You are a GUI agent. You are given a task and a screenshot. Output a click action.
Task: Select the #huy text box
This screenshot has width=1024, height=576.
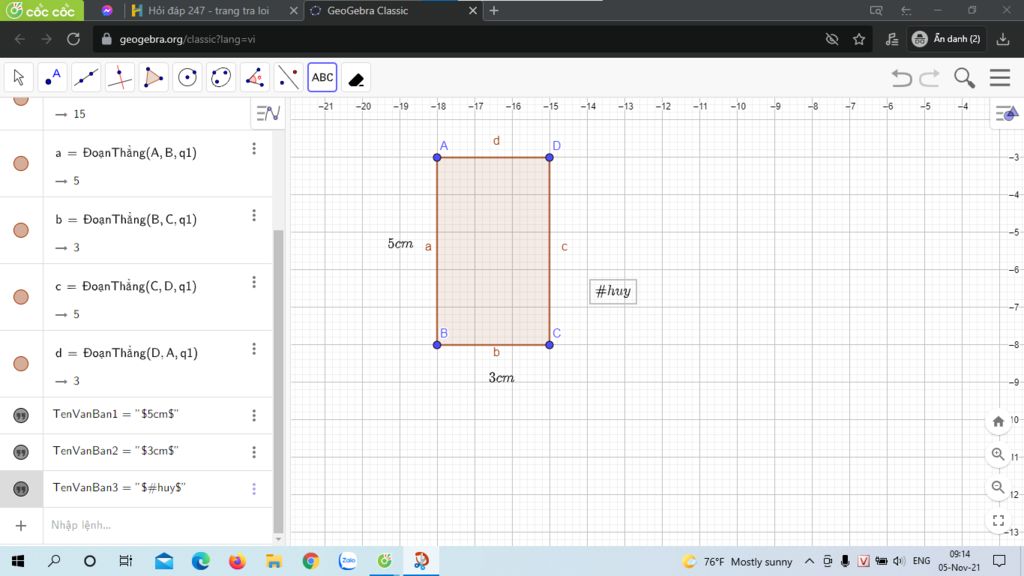point(613,291)
